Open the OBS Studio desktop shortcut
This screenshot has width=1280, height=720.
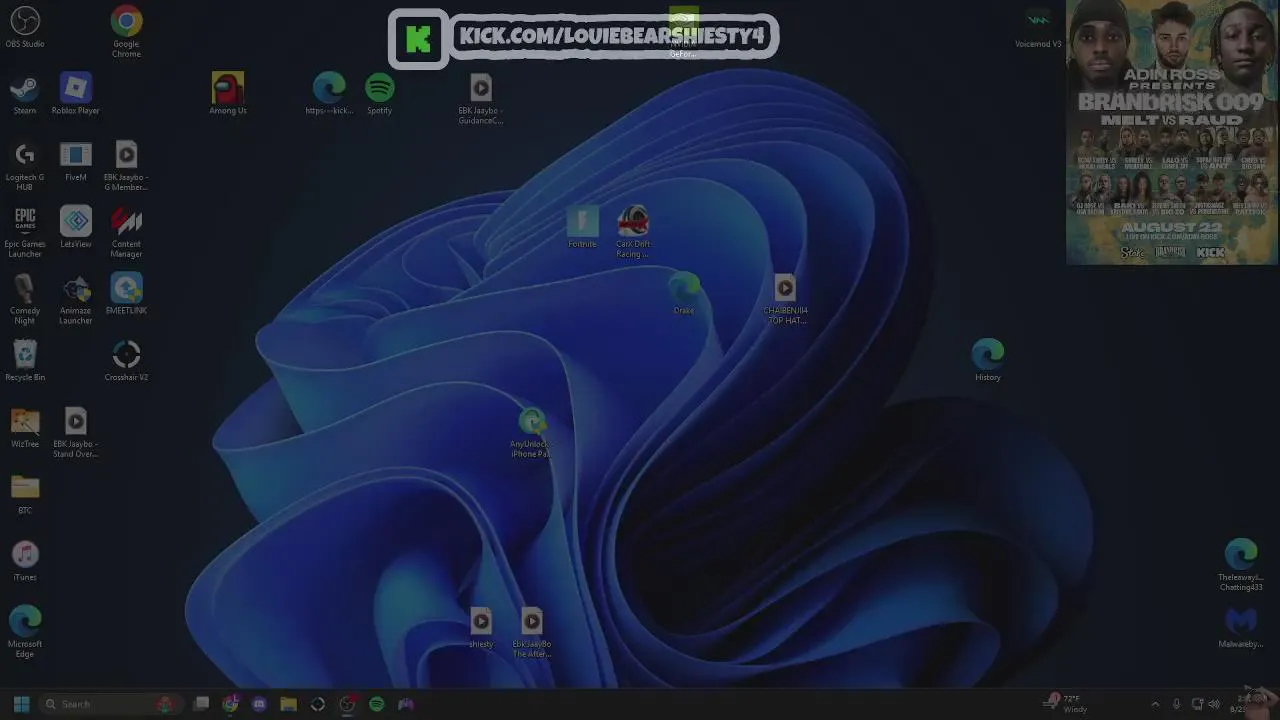[25, 27]
